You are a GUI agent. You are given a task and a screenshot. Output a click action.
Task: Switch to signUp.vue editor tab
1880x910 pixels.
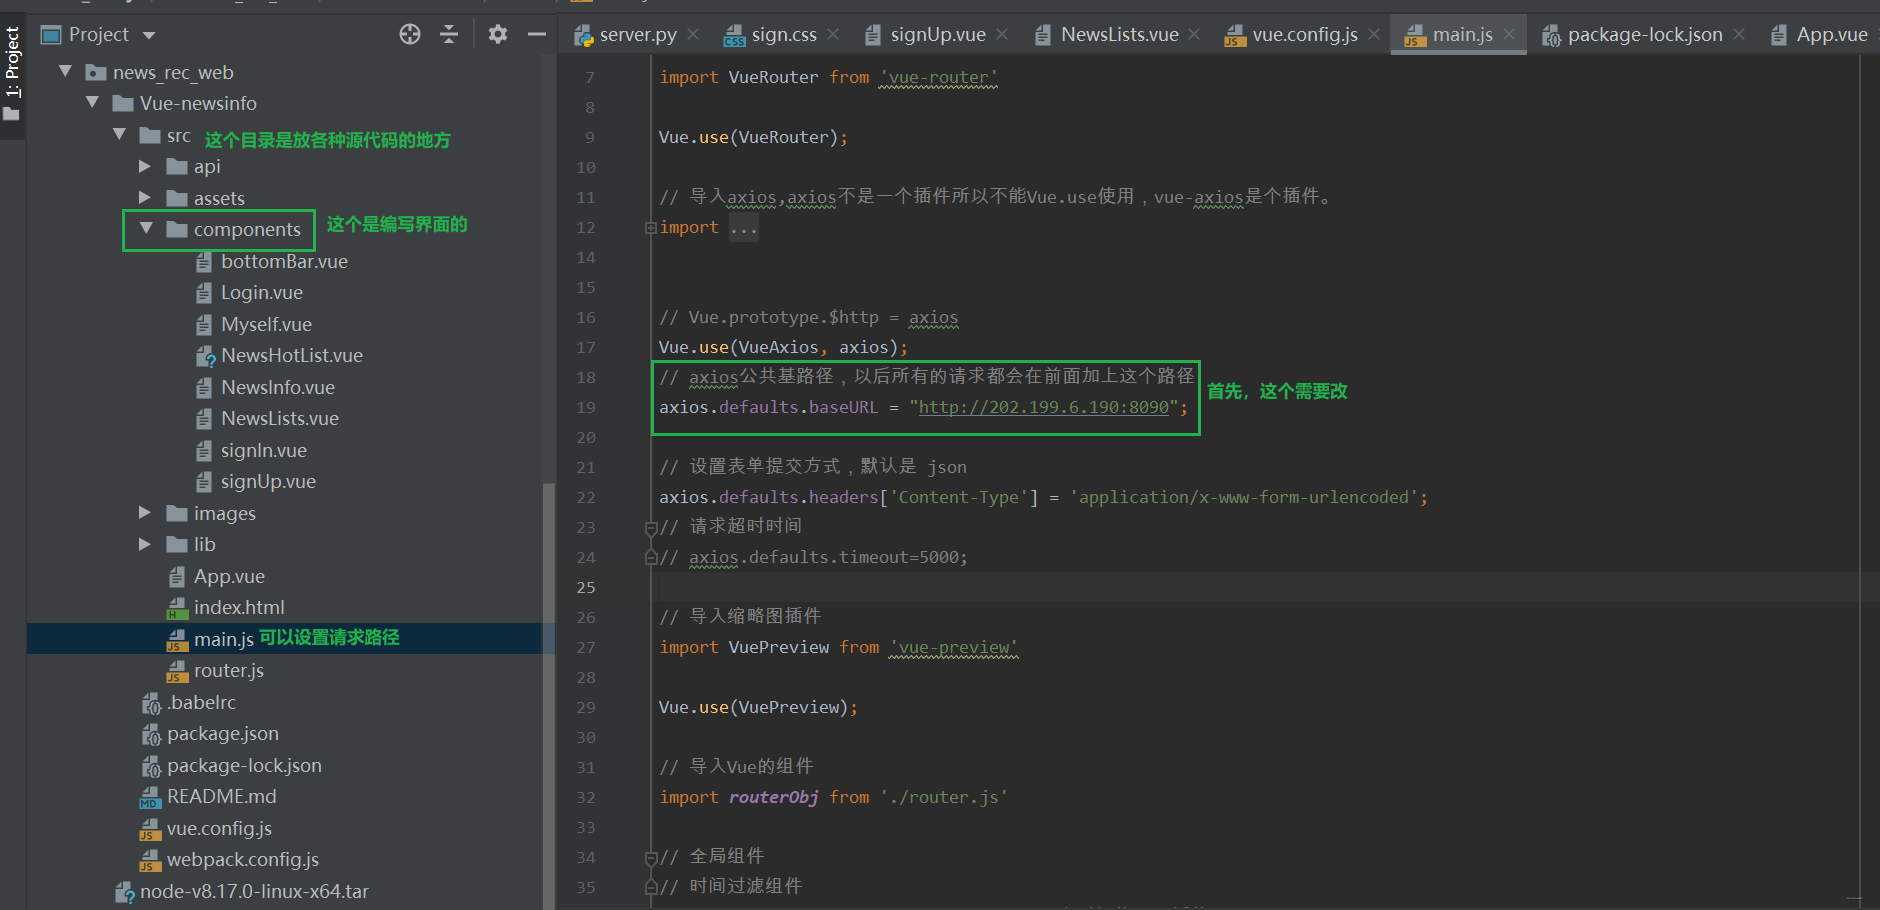click(937, 34)
